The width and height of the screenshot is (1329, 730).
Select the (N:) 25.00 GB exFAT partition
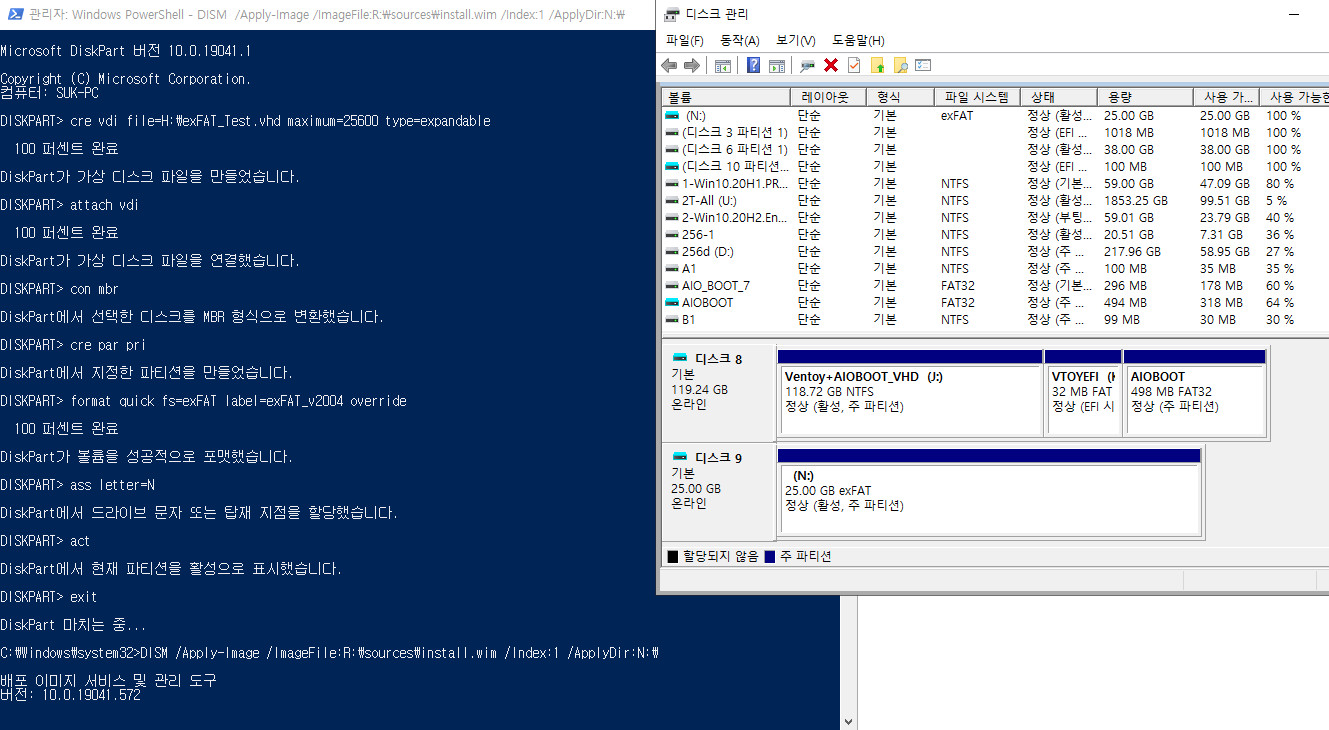[x=989, y=491]
